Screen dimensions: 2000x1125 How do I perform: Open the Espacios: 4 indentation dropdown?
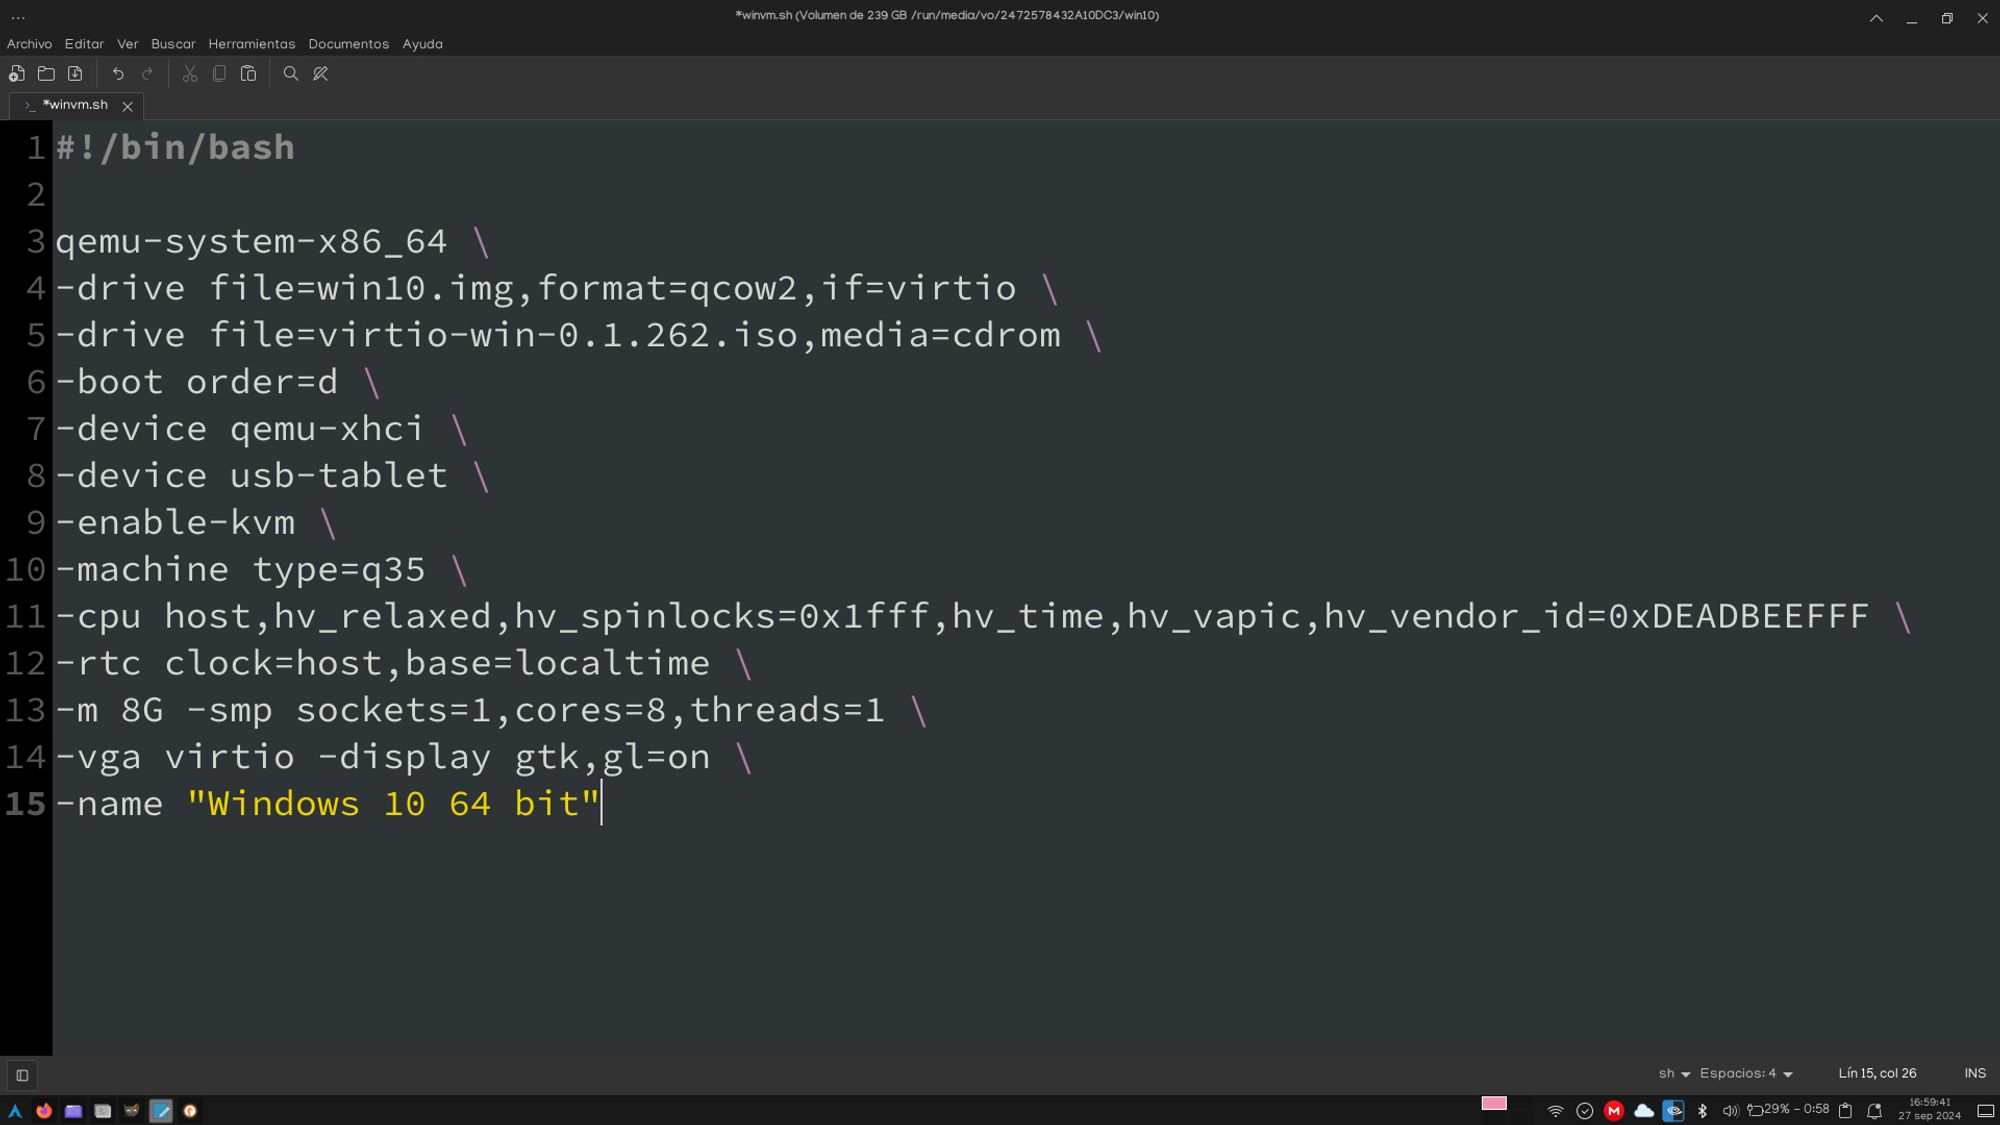click(x=1746, y=1074)
